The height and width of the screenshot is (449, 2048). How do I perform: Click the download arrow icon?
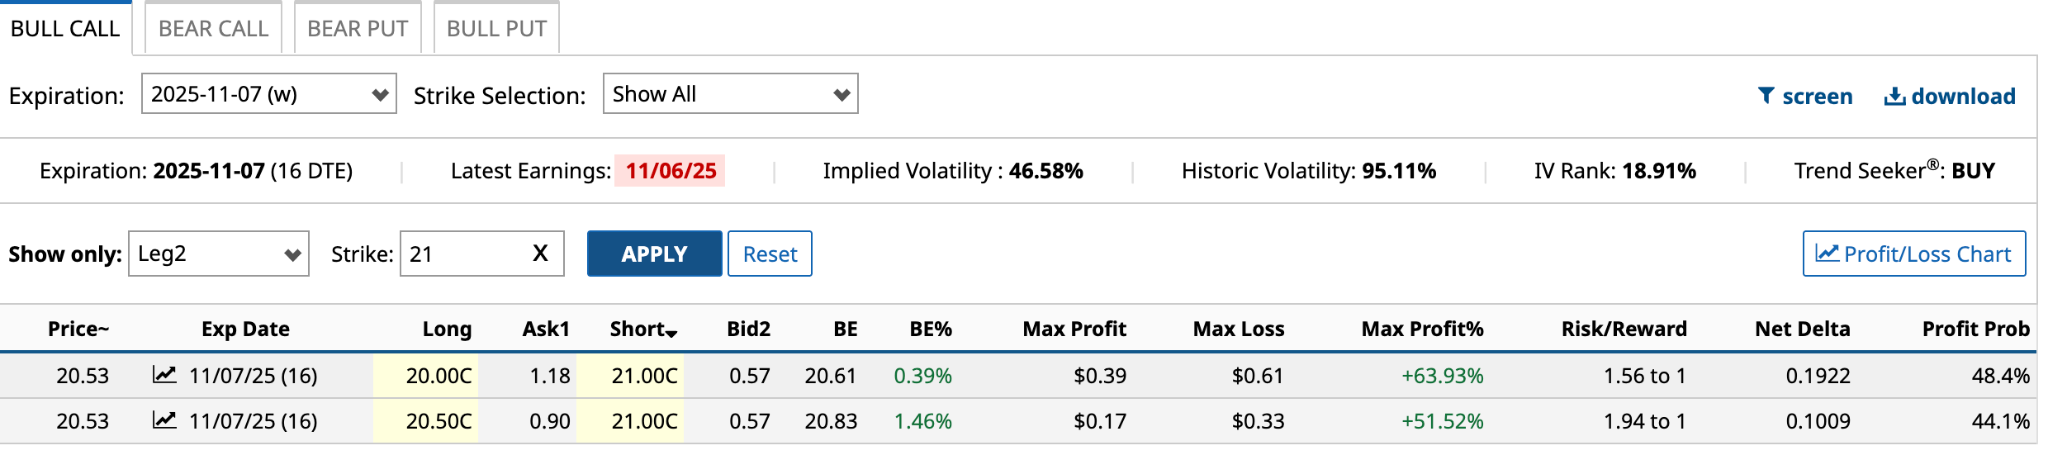(x=1894, y=96)
